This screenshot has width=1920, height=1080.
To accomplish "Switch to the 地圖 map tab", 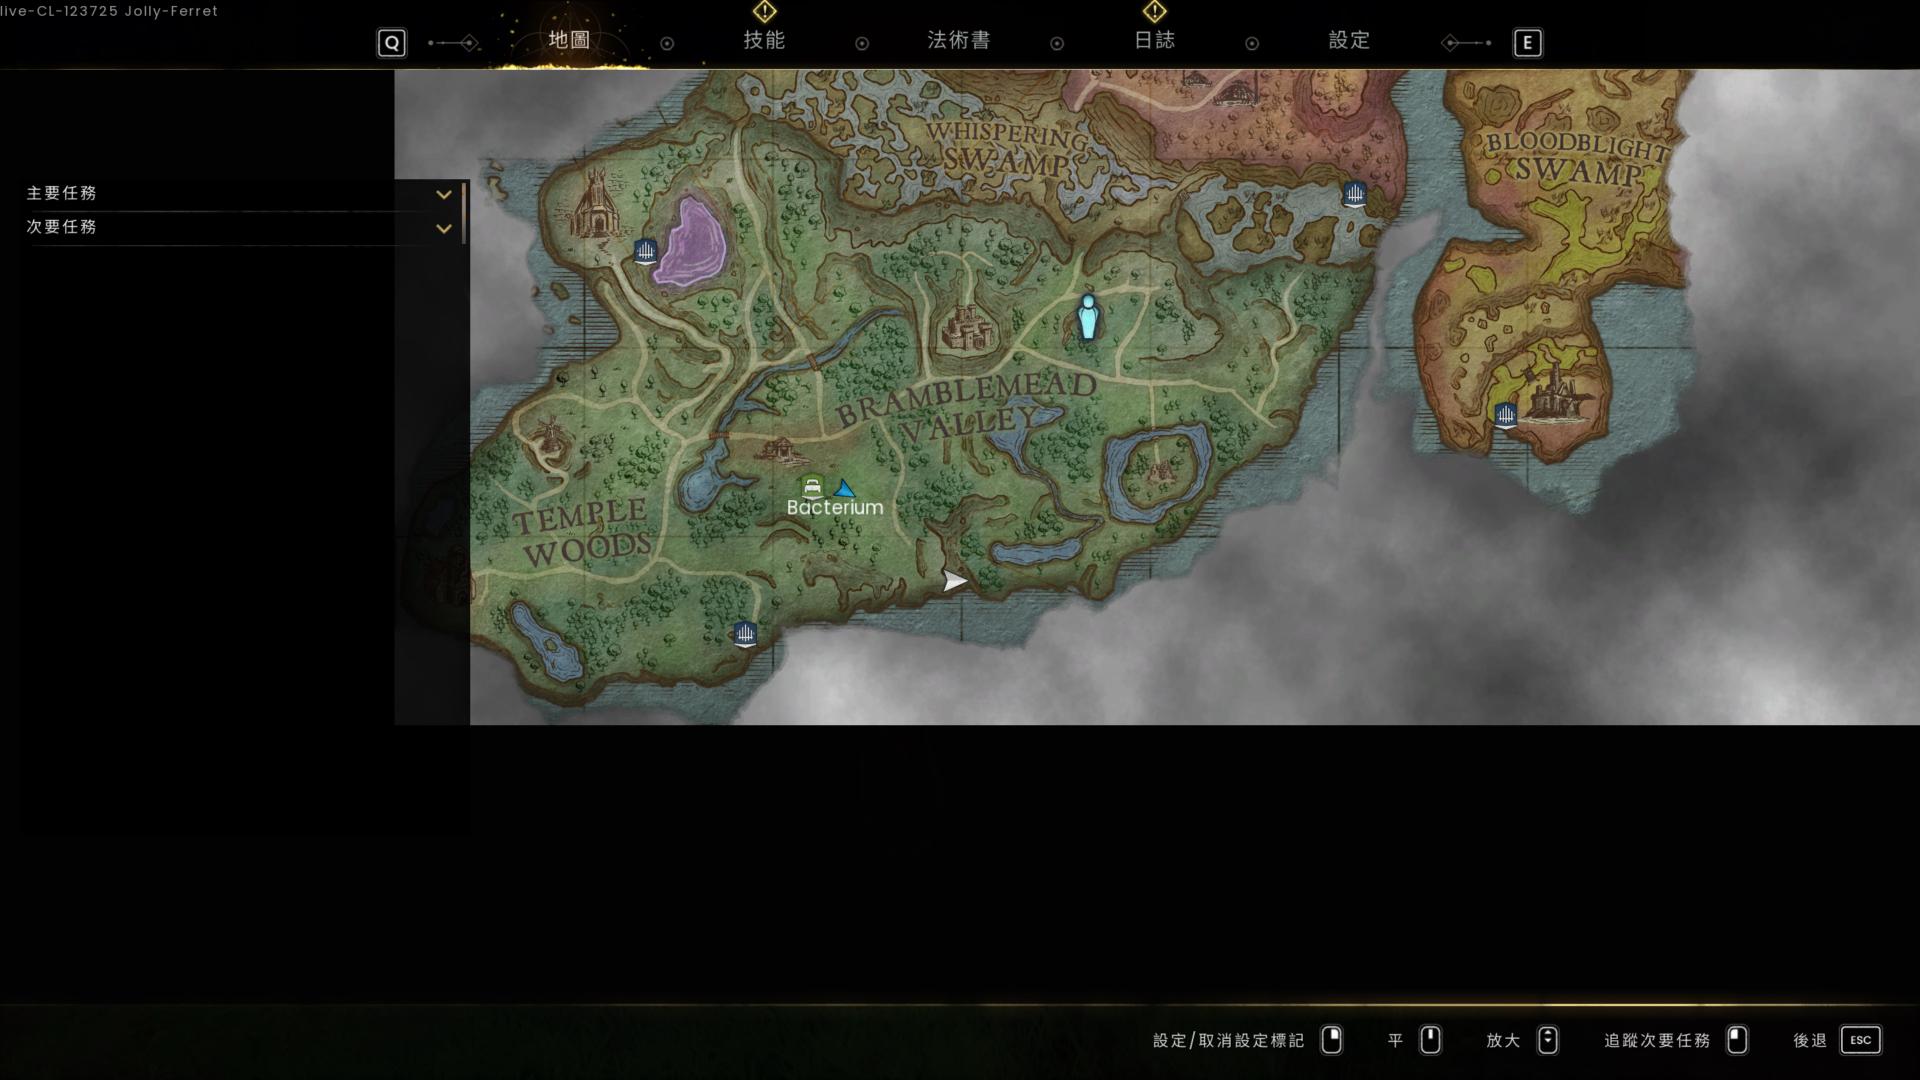I will click(569, 40).
